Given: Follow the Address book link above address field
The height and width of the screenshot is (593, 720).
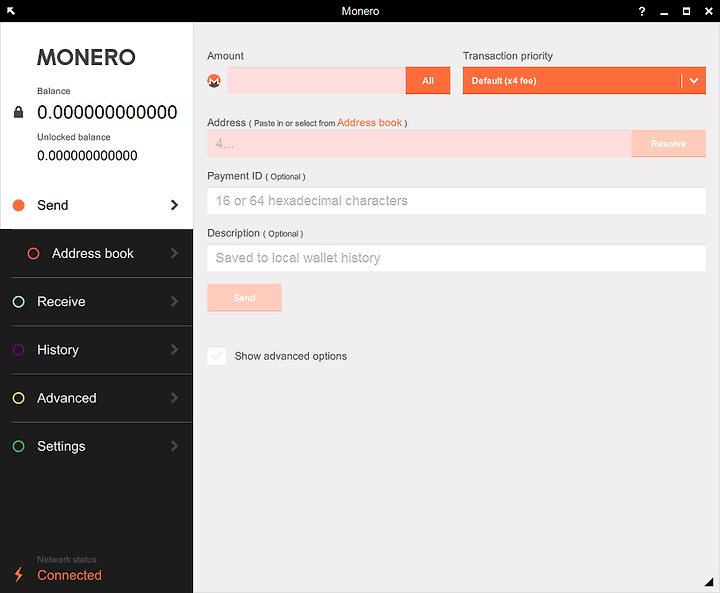Looking at the screenshot, I should (x=370, y=123).
